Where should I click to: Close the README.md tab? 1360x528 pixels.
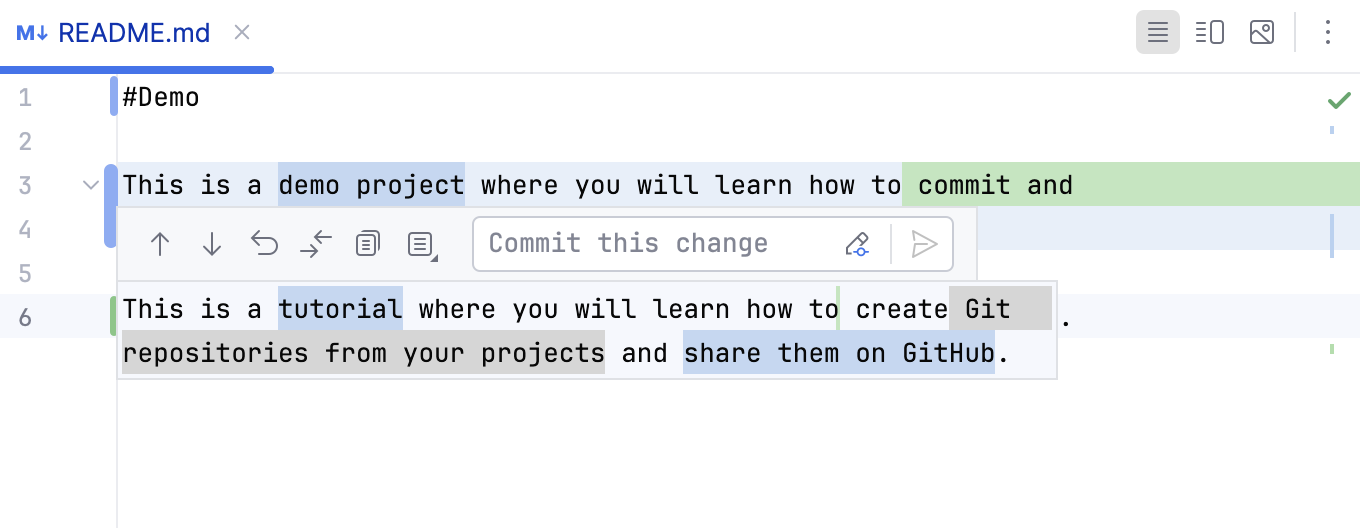[242, 33]
